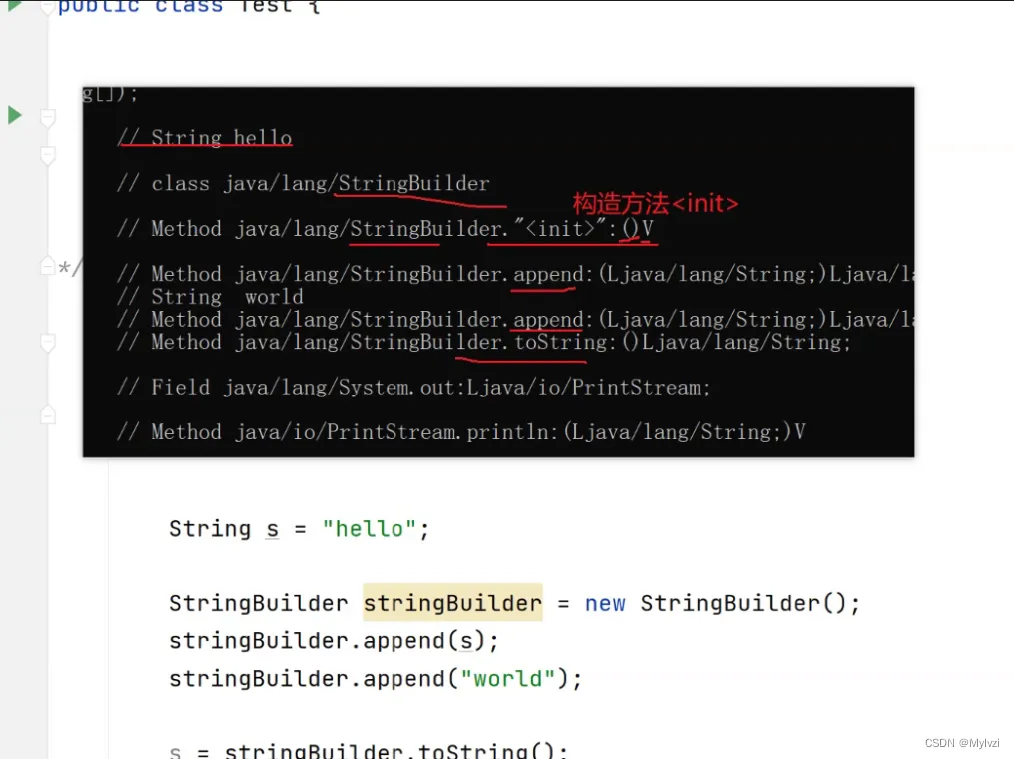Viewport: 1014px width, 759px height.
Task: Toggle fold marker right of the main-method run arrow
Action: [x=48, y=118]
